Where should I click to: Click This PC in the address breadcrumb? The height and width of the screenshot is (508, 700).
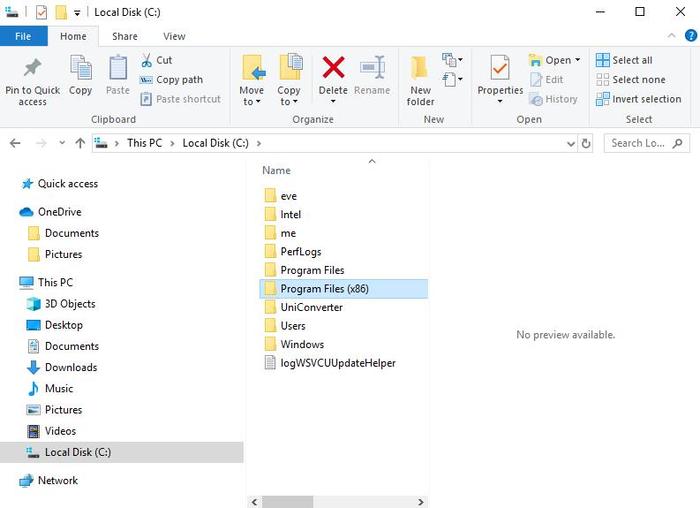point(145,143)
